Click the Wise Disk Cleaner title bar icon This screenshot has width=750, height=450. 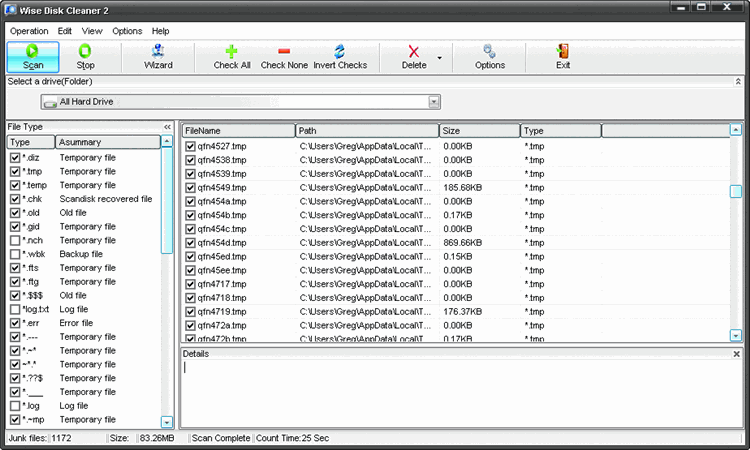(x=11, y=10)
